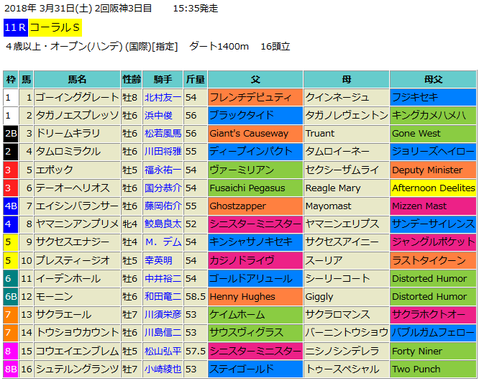Select horse name シュテルングランツ
This screenshot has width=479, height=381.
[77, 369]
